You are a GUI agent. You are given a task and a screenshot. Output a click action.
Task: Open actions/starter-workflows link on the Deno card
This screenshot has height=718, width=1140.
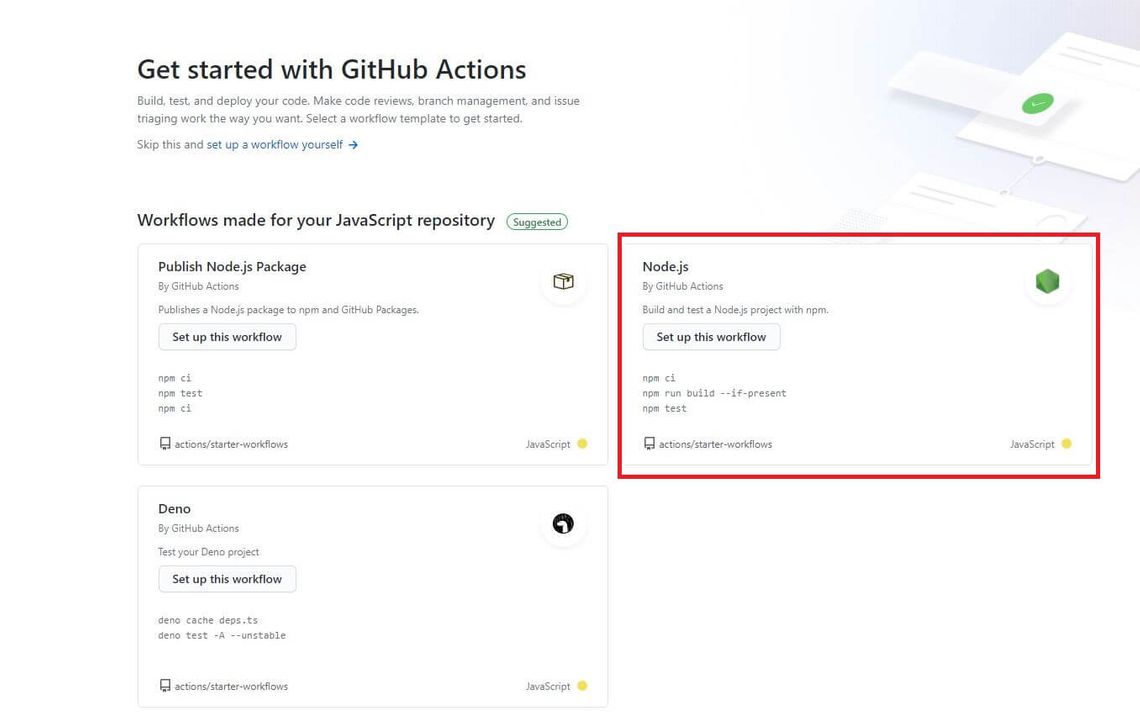tap(229, 686)
